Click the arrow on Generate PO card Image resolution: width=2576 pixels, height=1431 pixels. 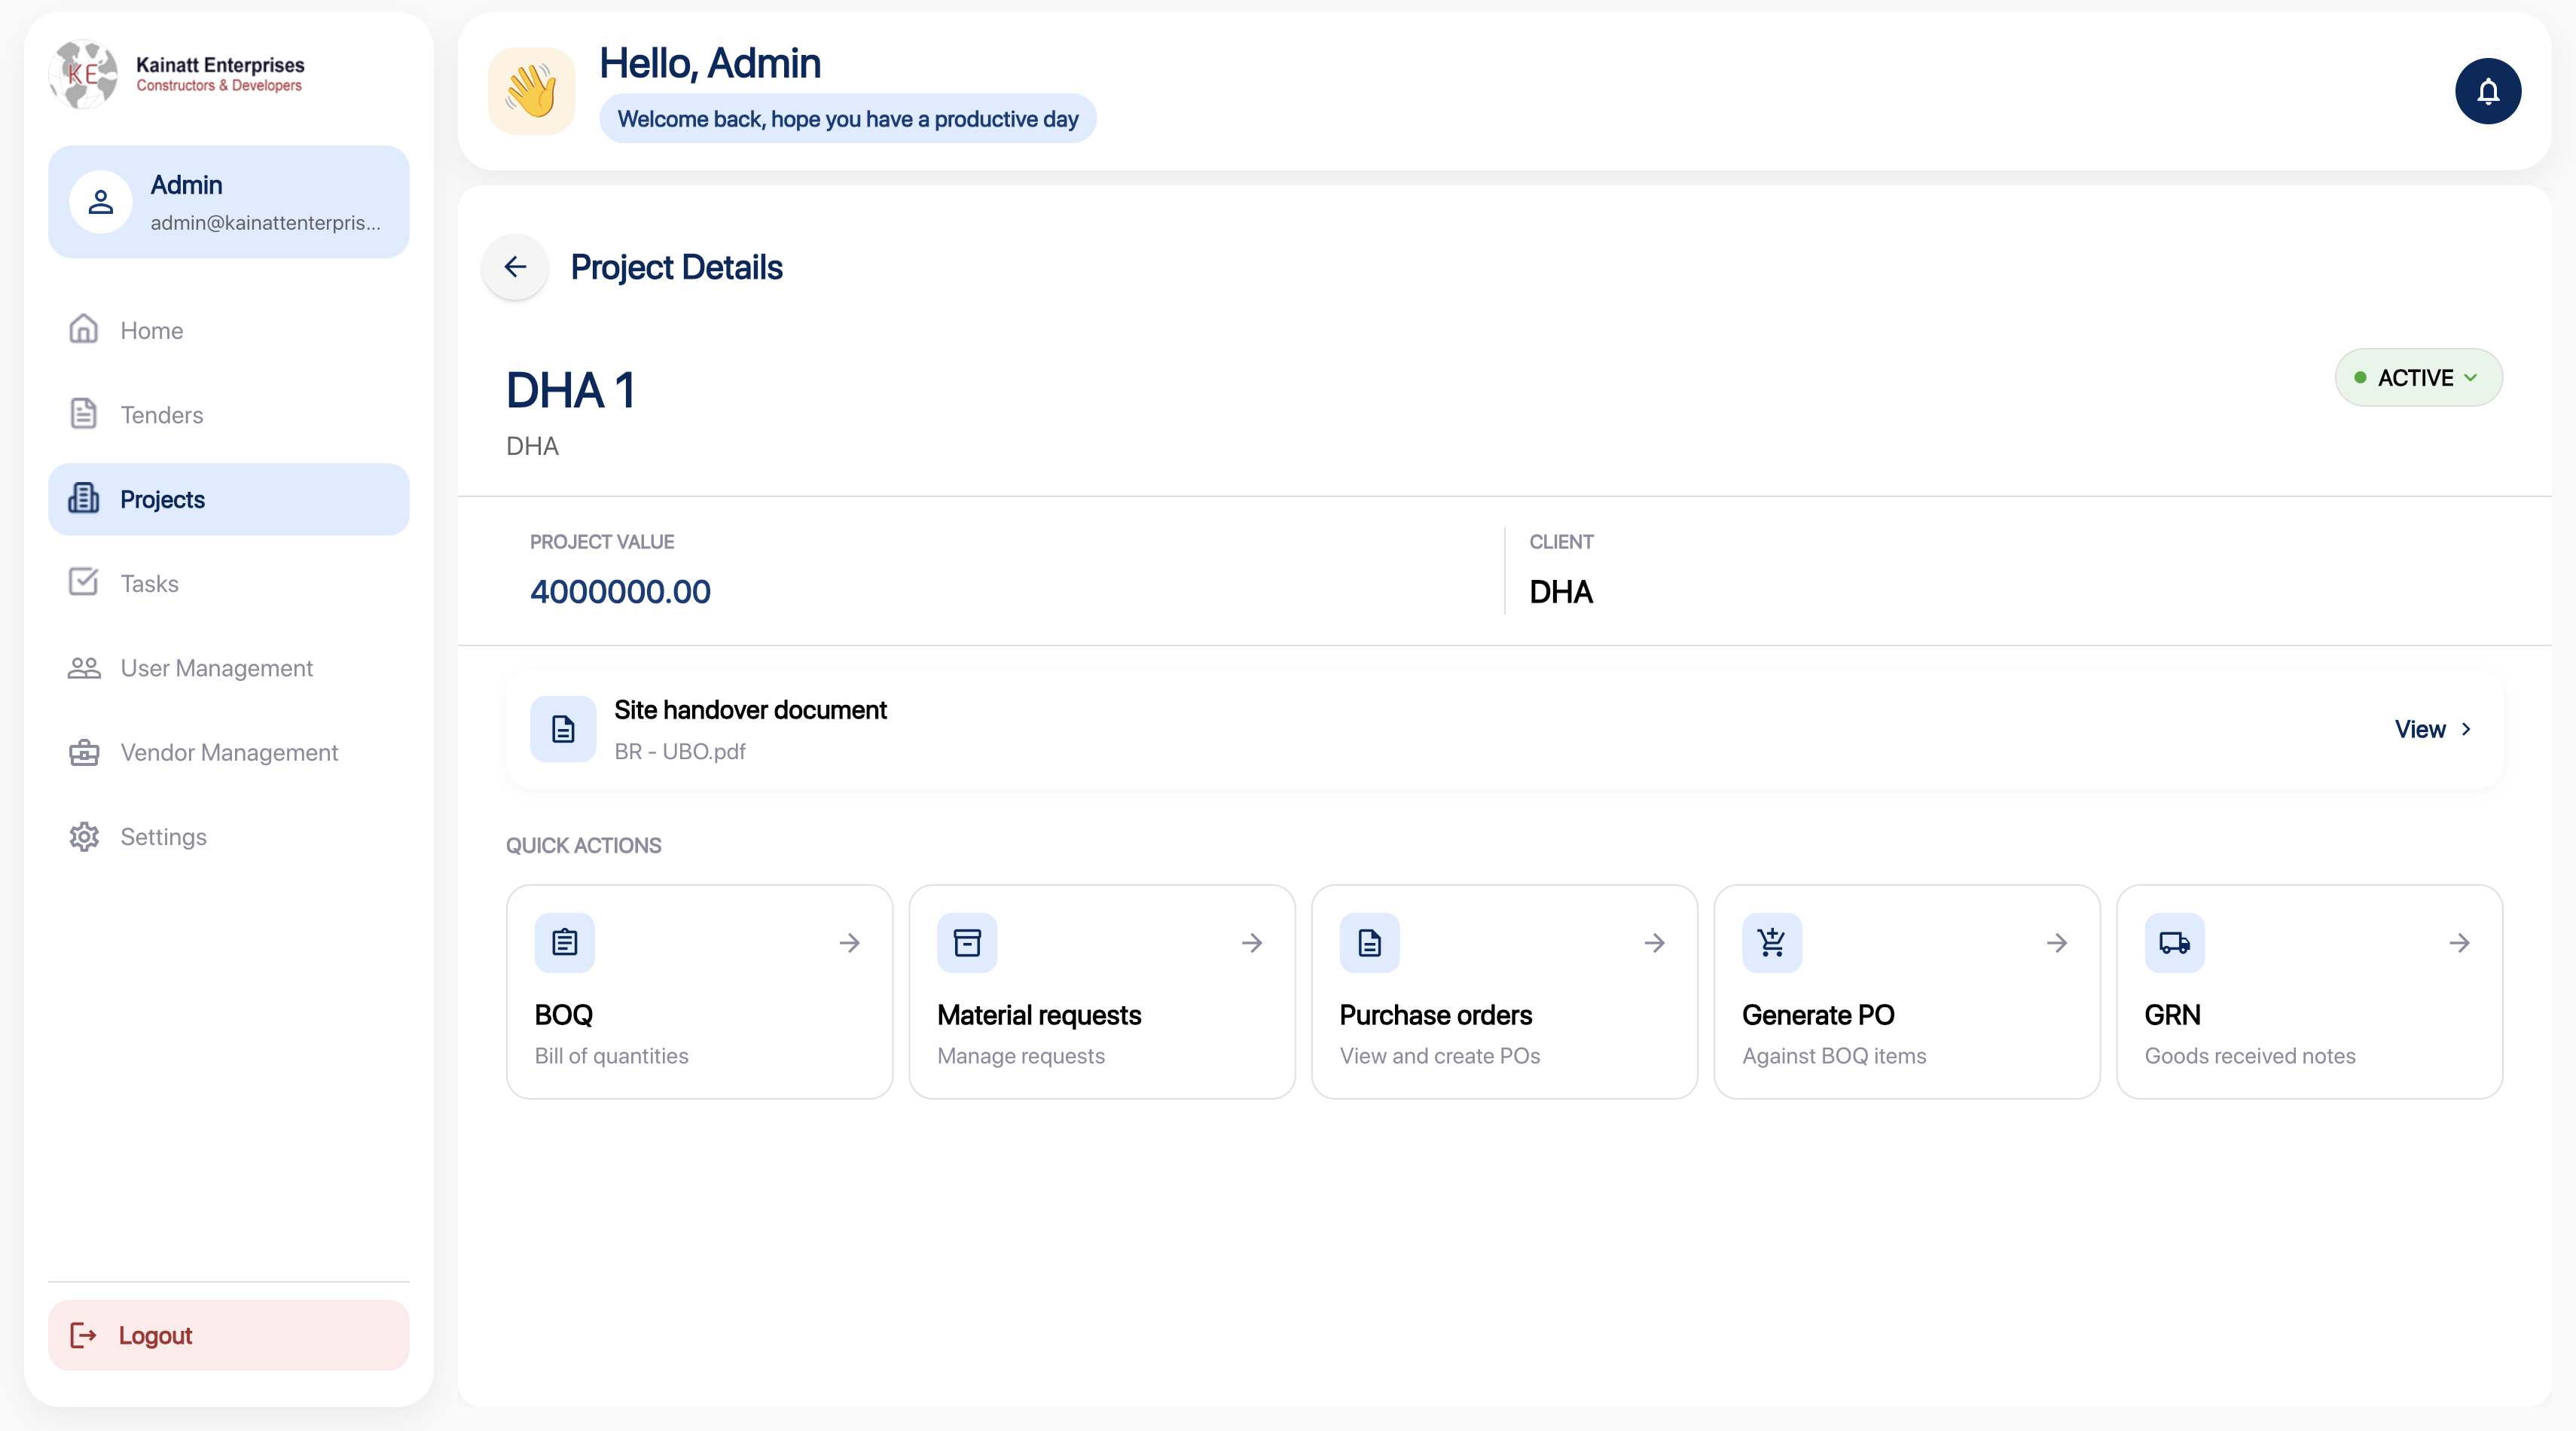coord(2057,942)
